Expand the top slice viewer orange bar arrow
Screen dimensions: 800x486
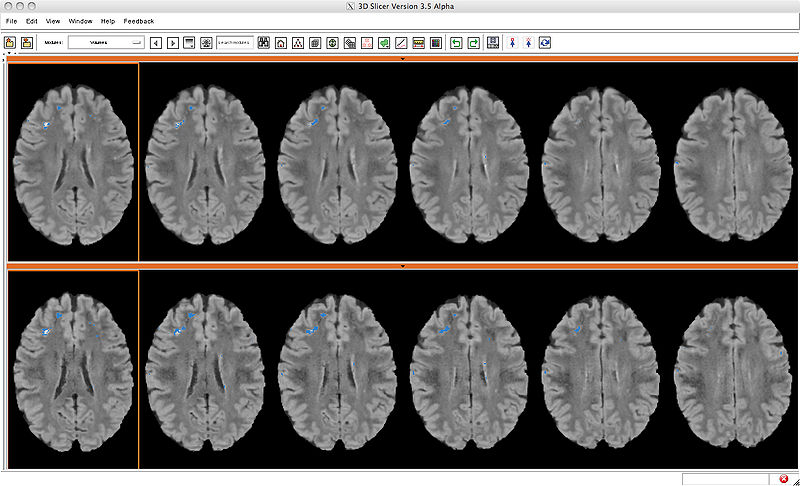click(x=402, y=59)
